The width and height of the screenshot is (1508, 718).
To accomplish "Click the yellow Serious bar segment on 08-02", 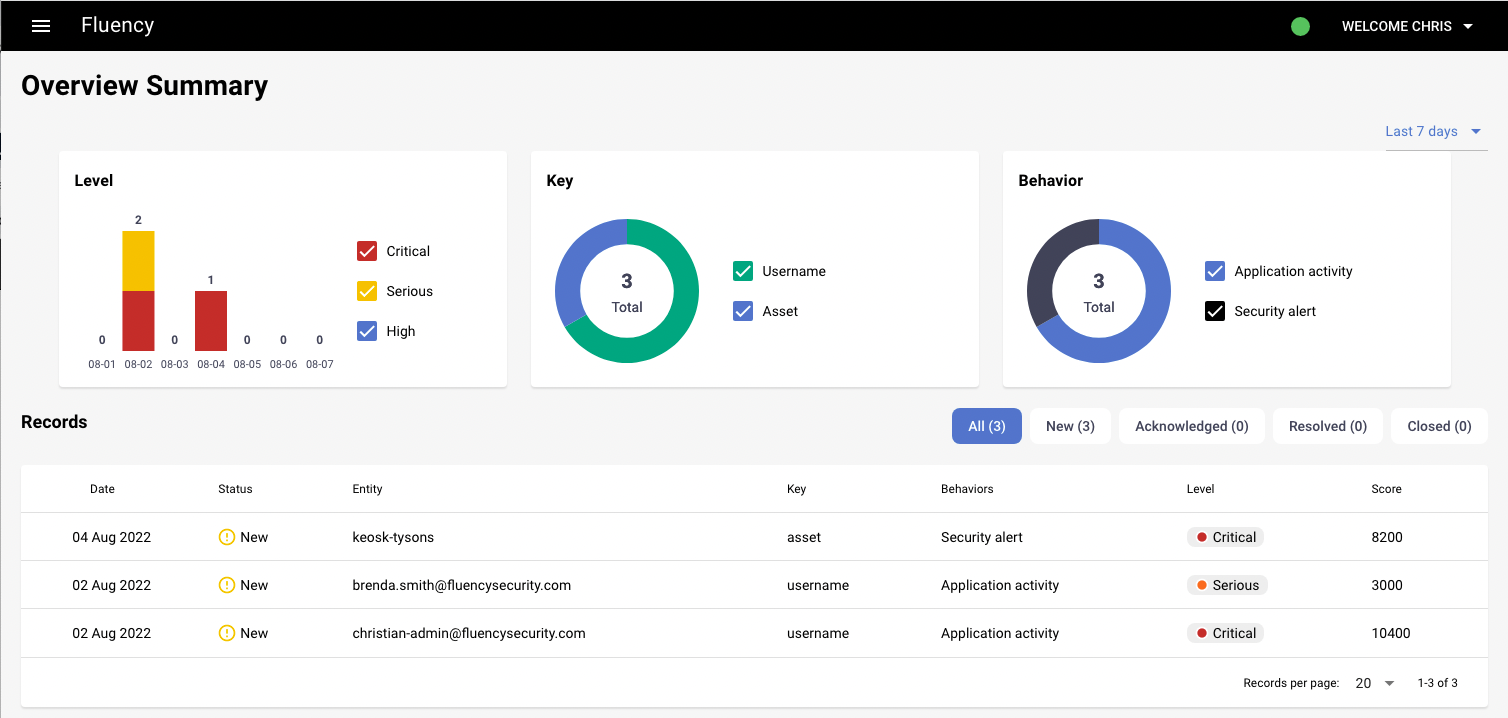I will point(138,261).
